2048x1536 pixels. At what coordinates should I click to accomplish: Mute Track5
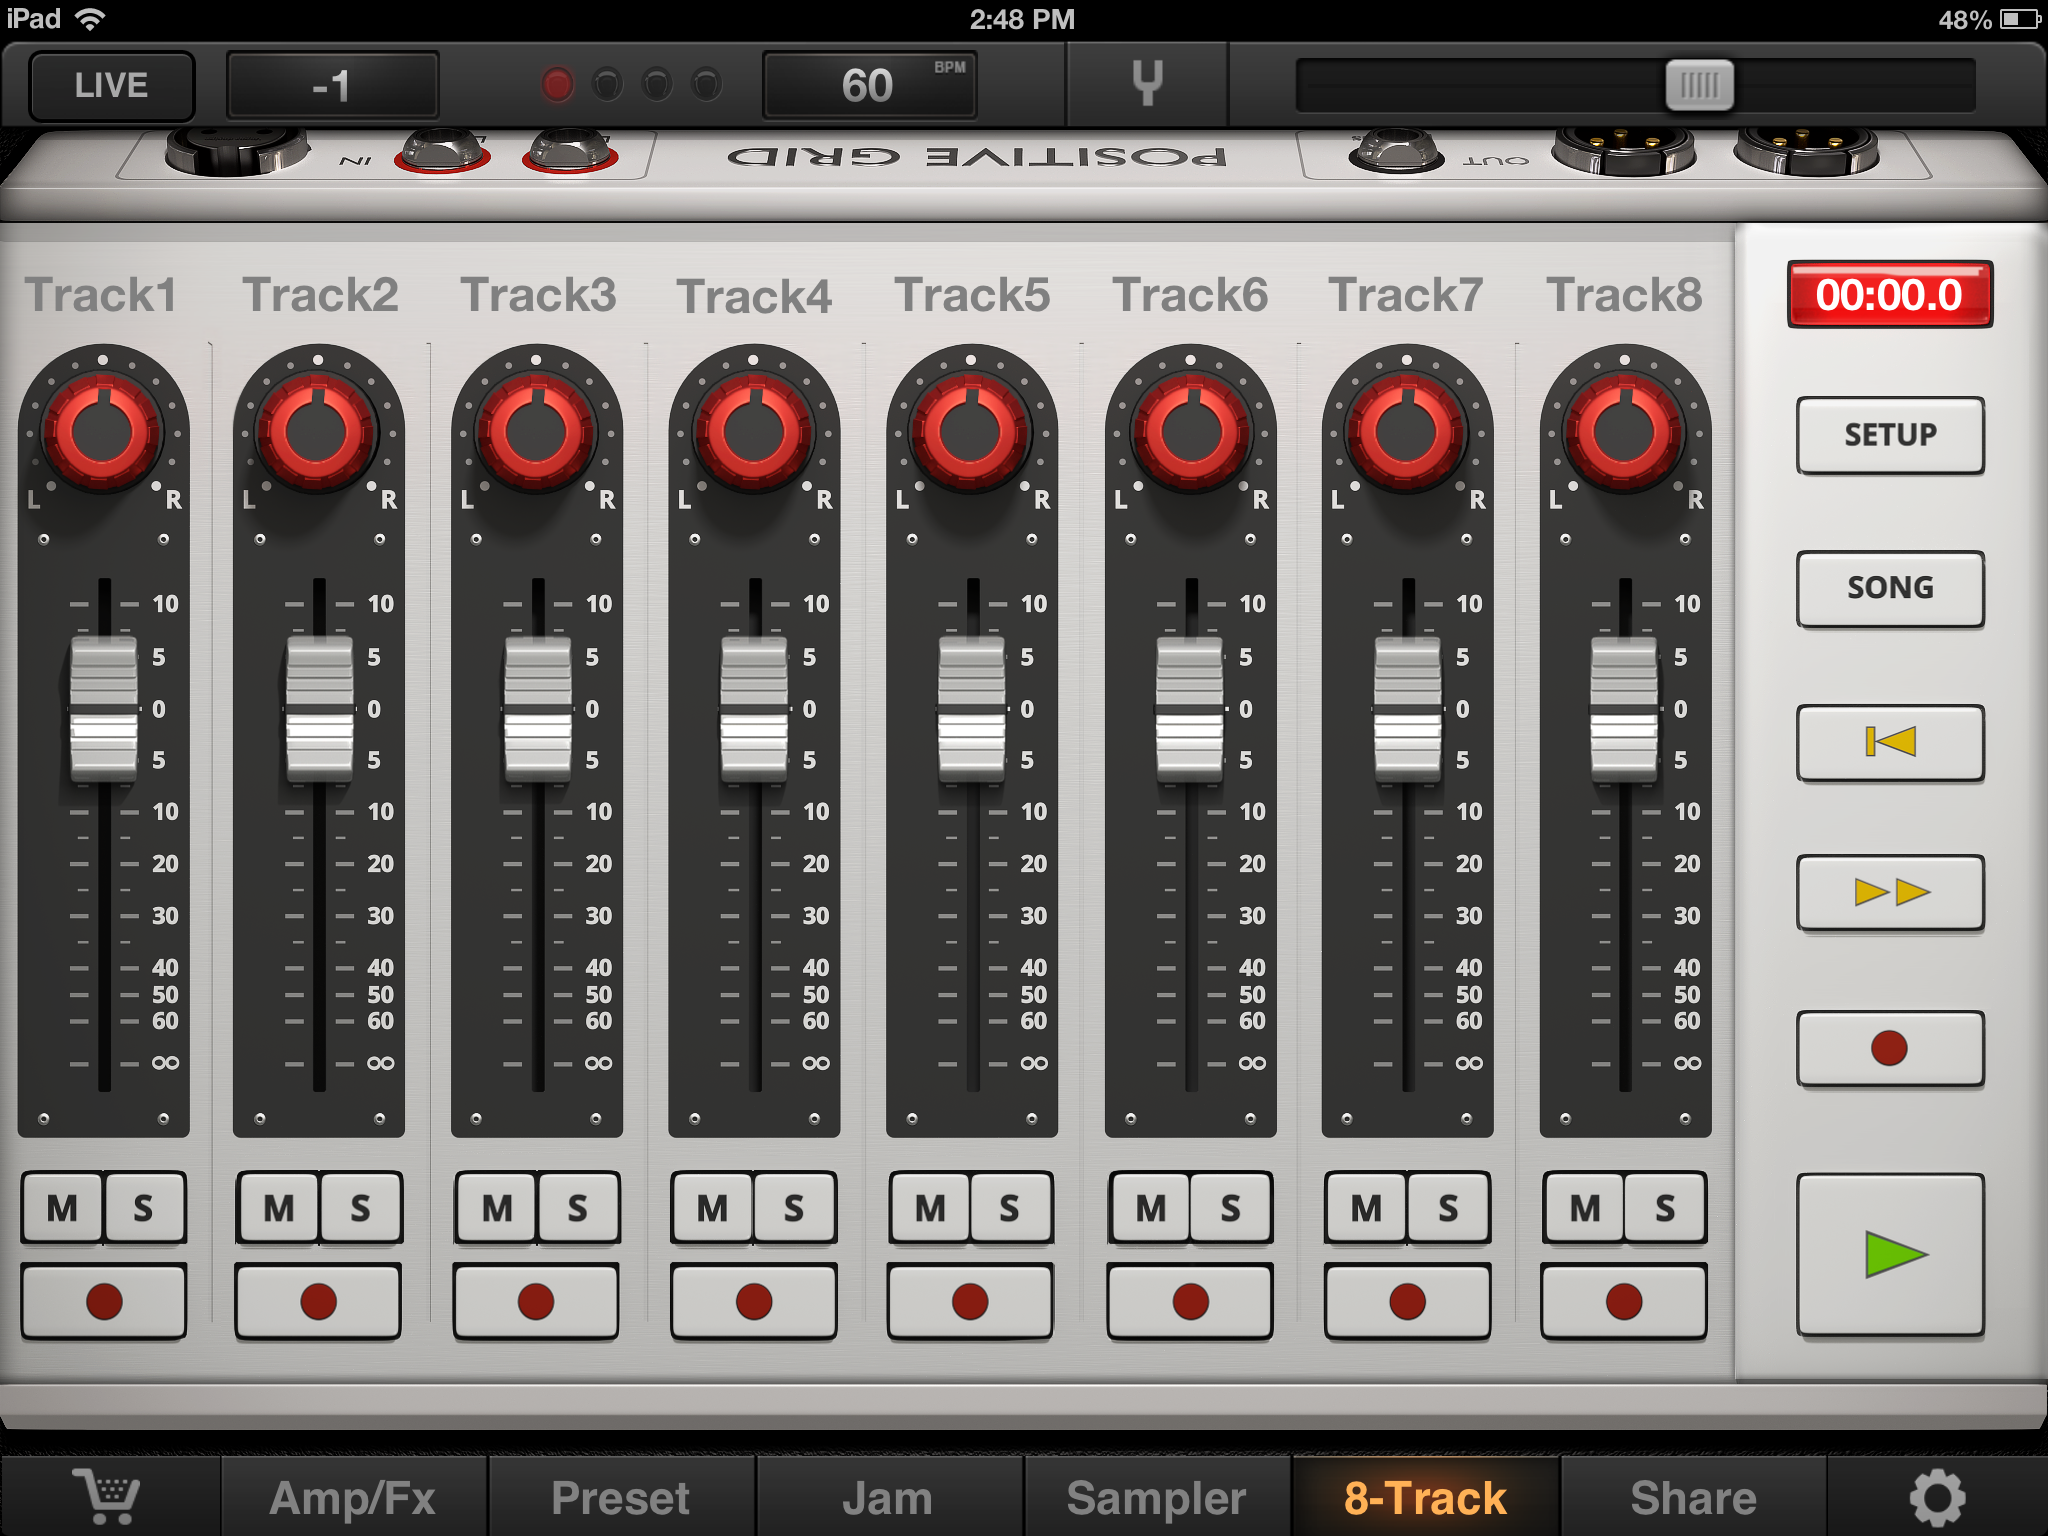click(930, 1208)
